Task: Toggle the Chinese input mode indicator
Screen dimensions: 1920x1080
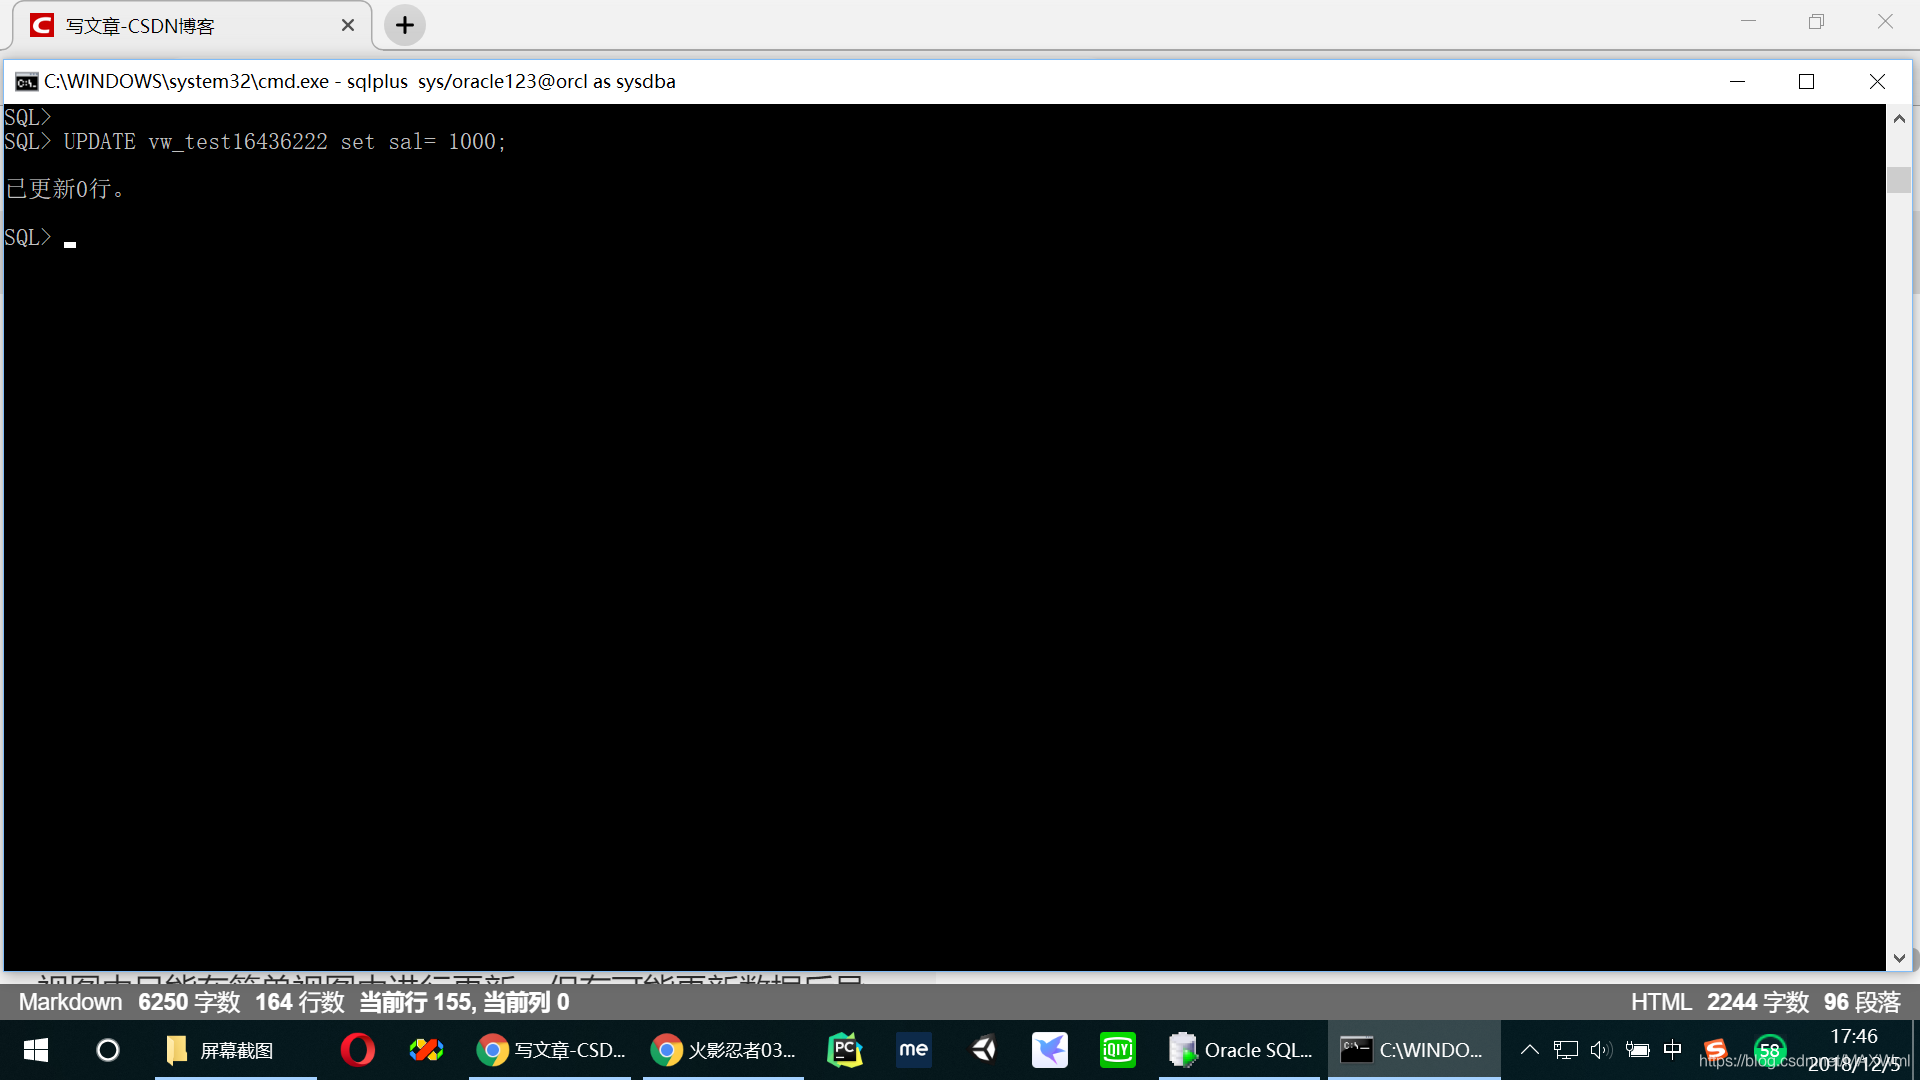Action: pyautogui.click(x=1672, y=1050)
